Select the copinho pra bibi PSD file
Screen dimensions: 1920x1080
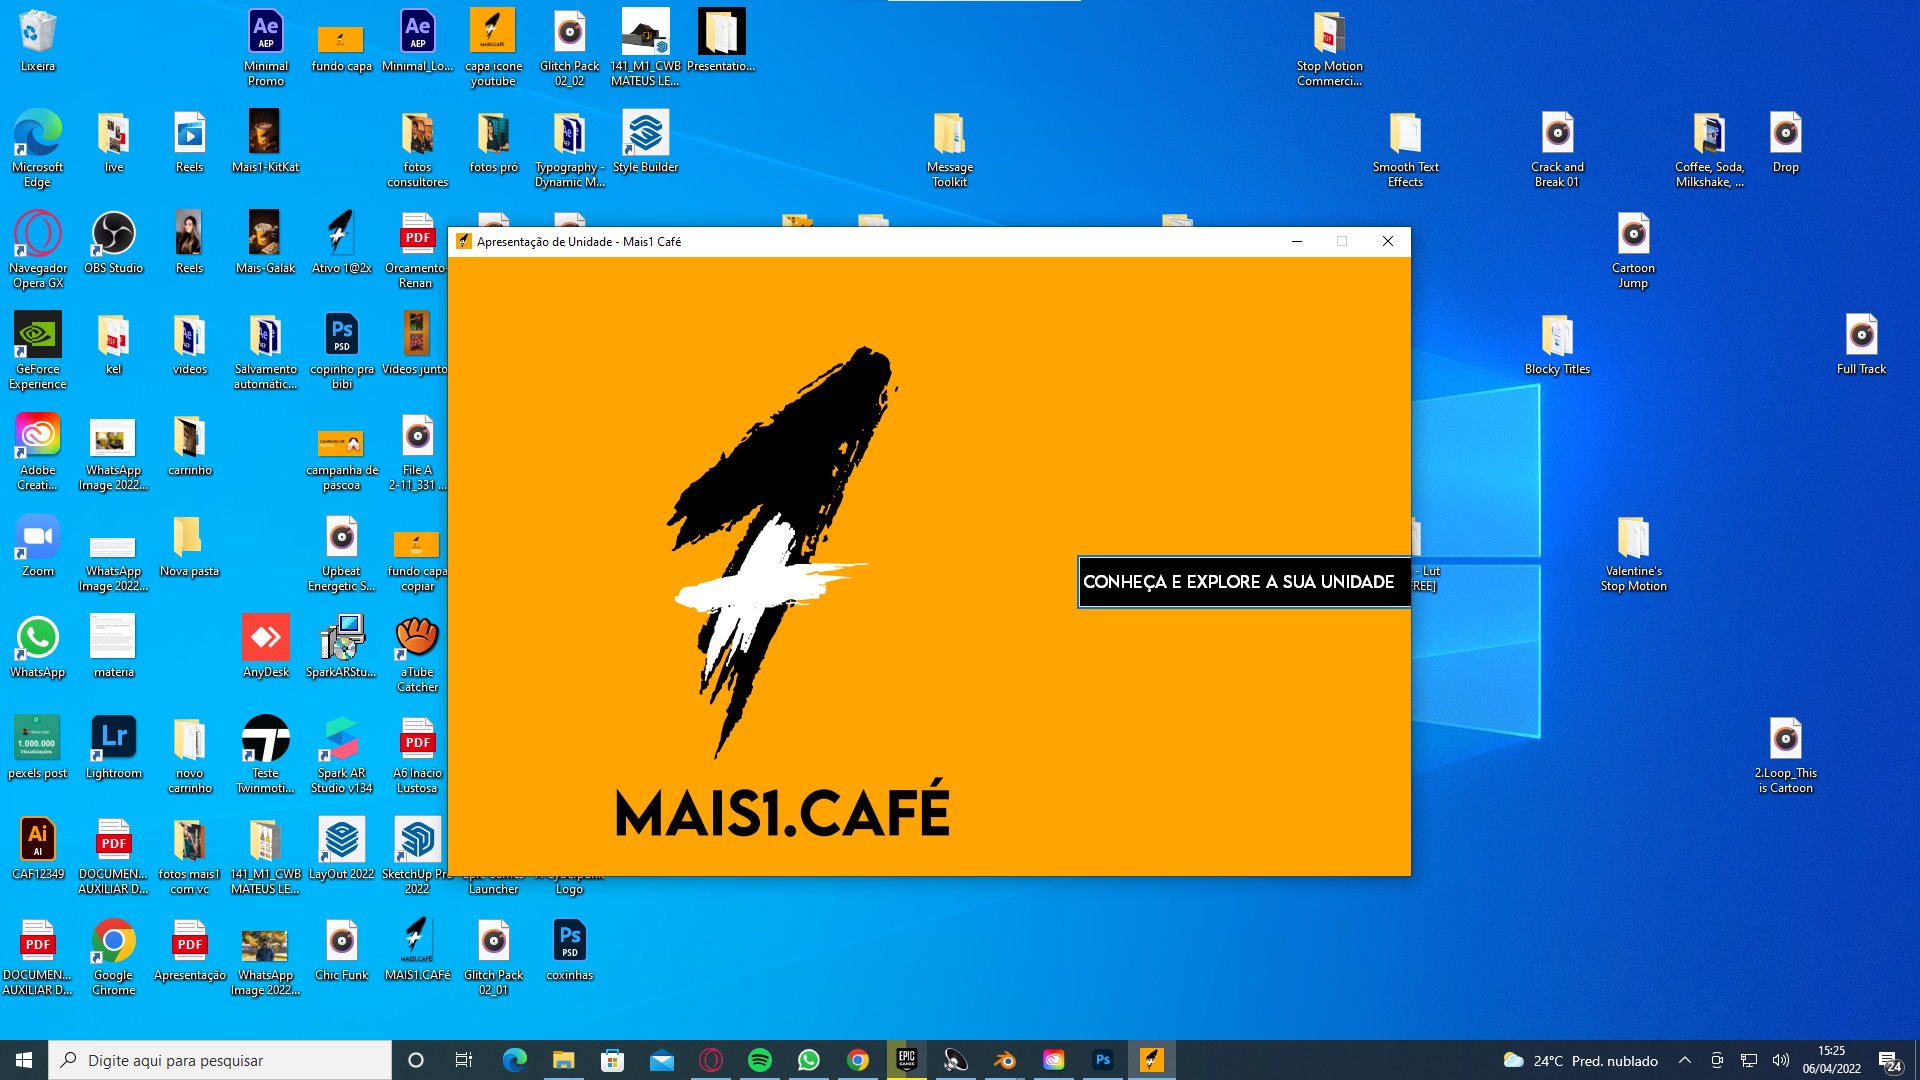coord(341,350)
